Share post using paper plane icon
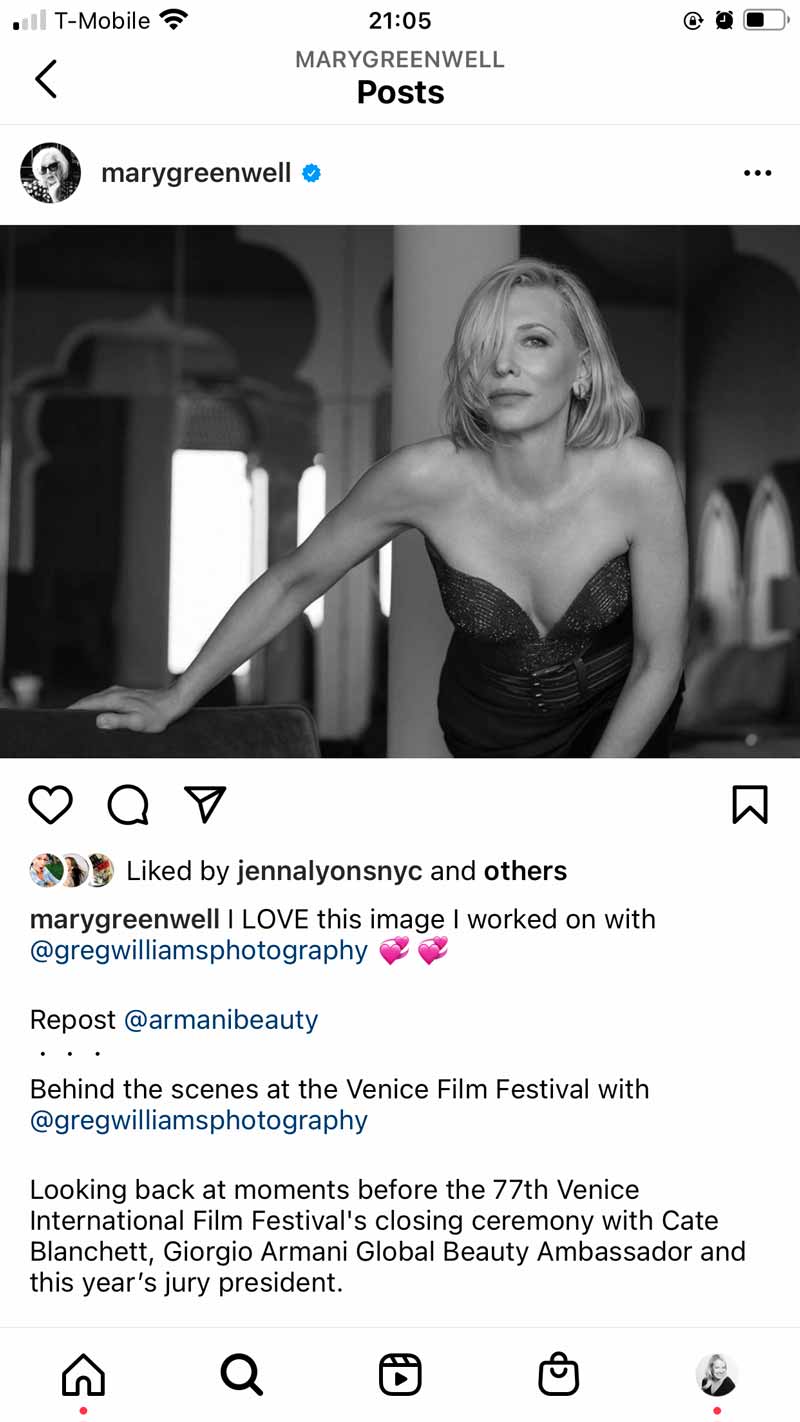The width and height of the screenshot is (800, 1422). point(205,804)
